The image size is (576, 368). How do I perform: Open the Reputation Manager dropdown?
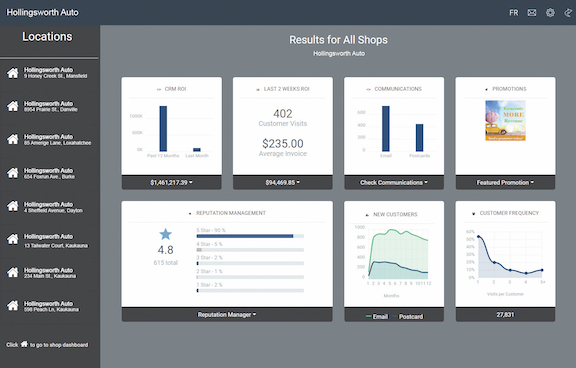227,315
